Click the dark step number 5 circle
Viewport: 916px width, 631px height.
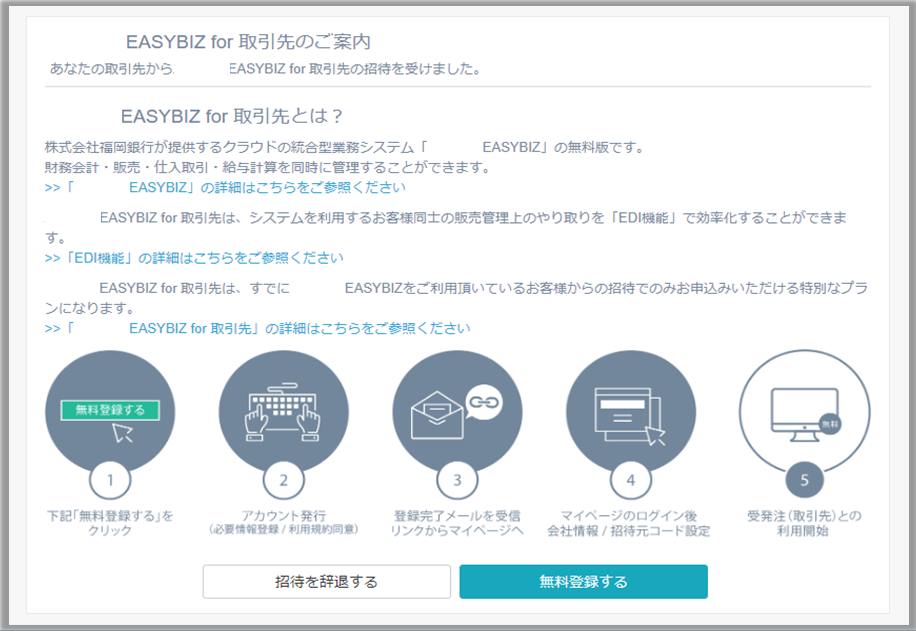(804, 480)
